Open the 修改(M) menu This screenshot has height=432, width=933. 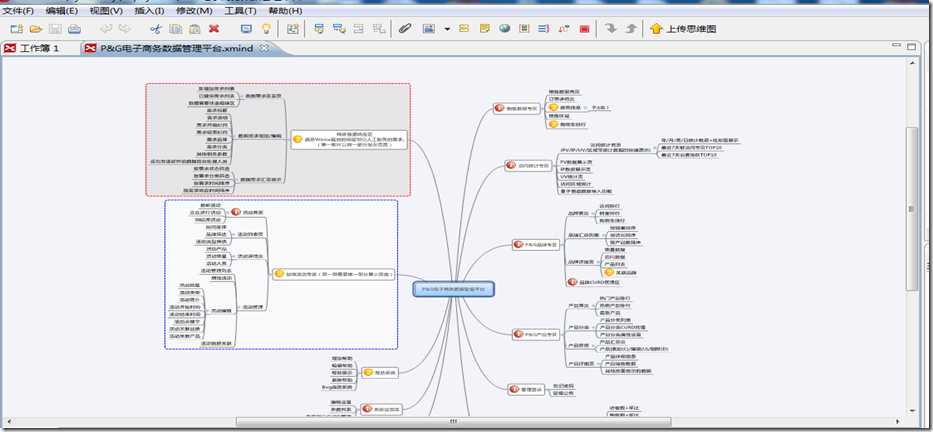195,11
